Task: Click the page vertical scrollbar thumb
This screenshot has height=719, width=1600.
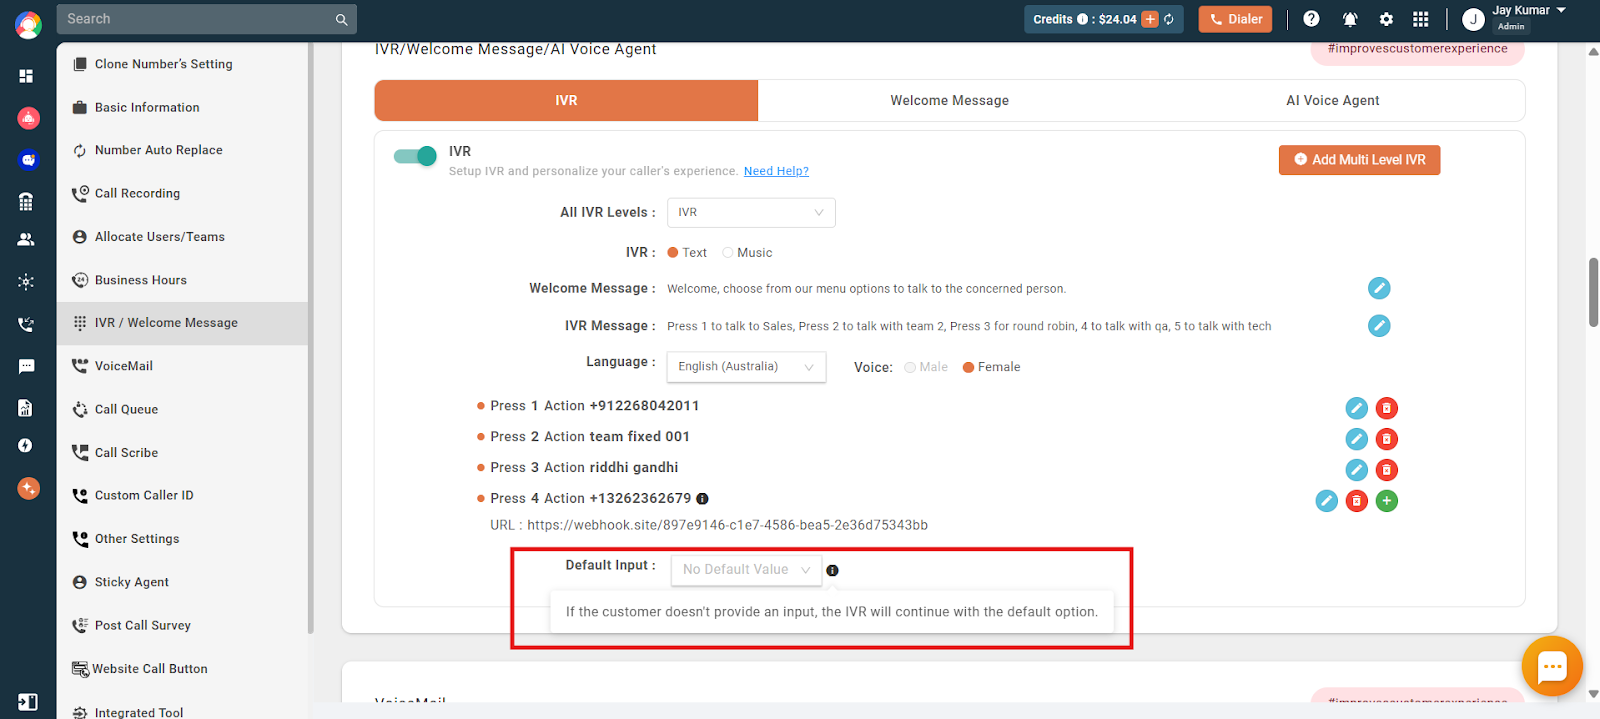Action: click(1593, 292)
